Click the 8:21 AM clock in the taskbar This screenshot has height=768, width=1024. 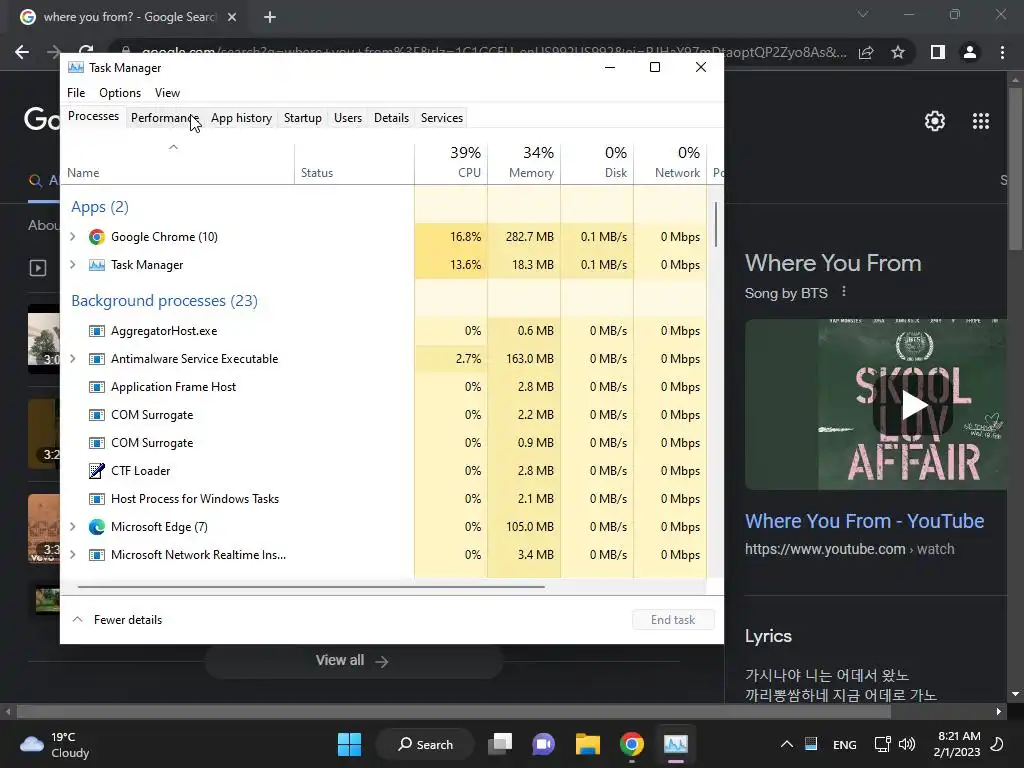(x=957, y=744)
